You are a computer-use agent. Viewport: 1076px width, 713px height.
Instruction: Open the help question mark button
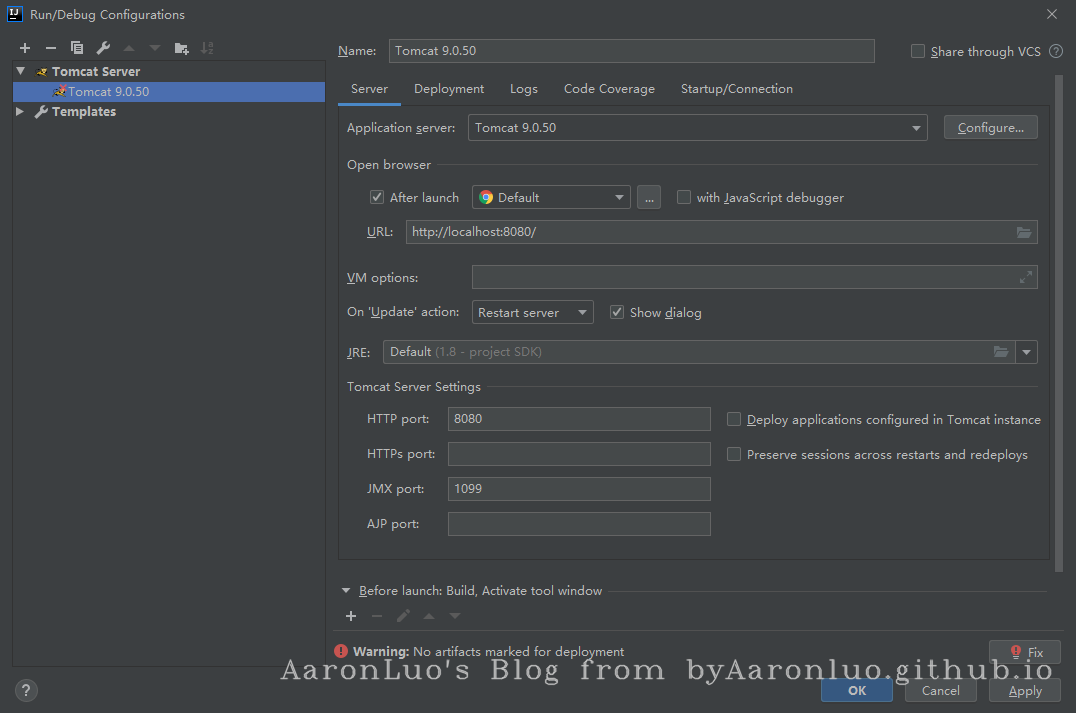point(27,690)
